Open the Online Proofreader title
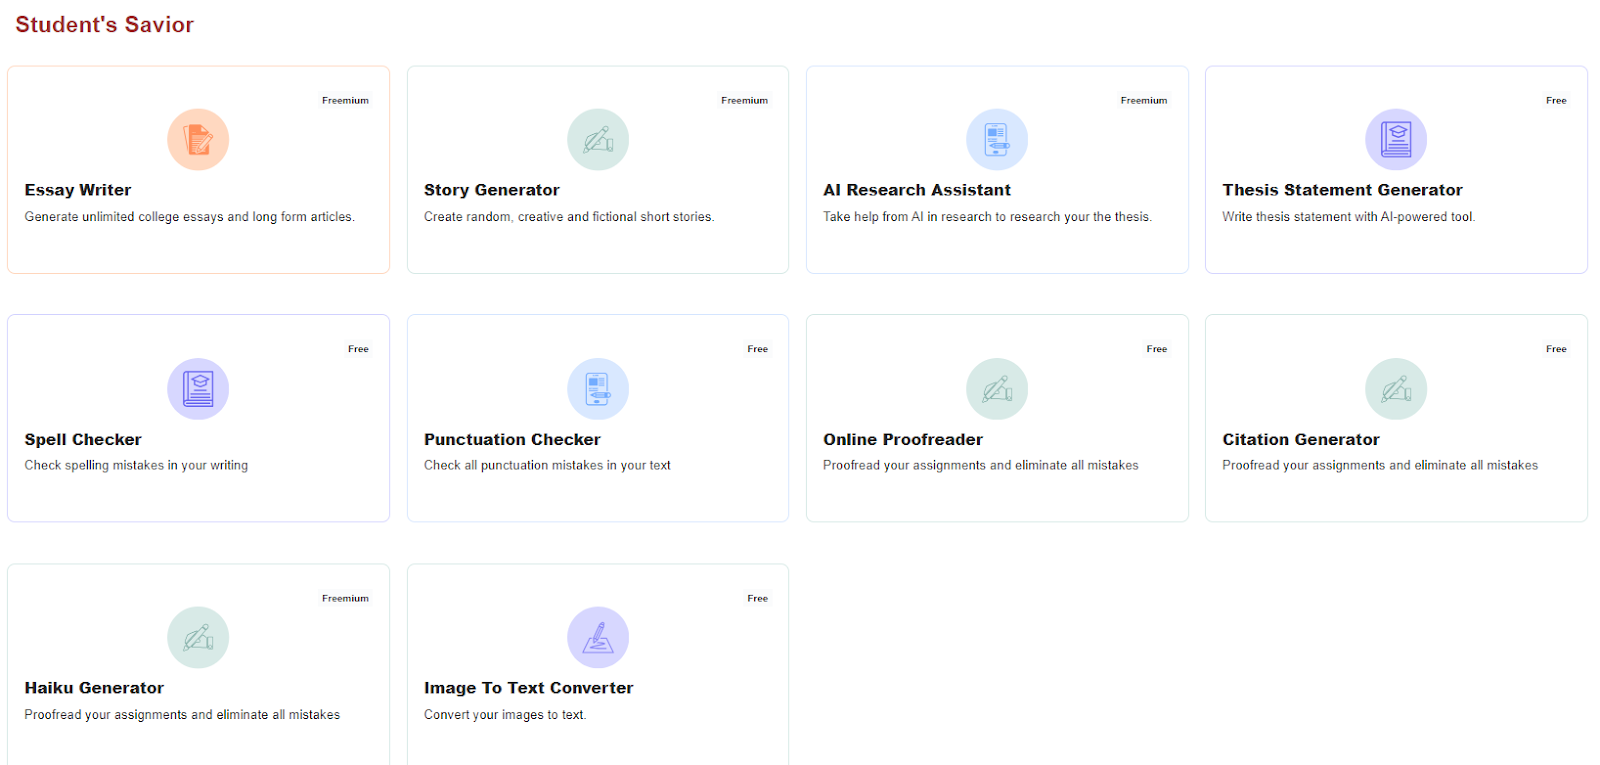The width and height of the screenshot is (1600, 765). tap(903, 439)
